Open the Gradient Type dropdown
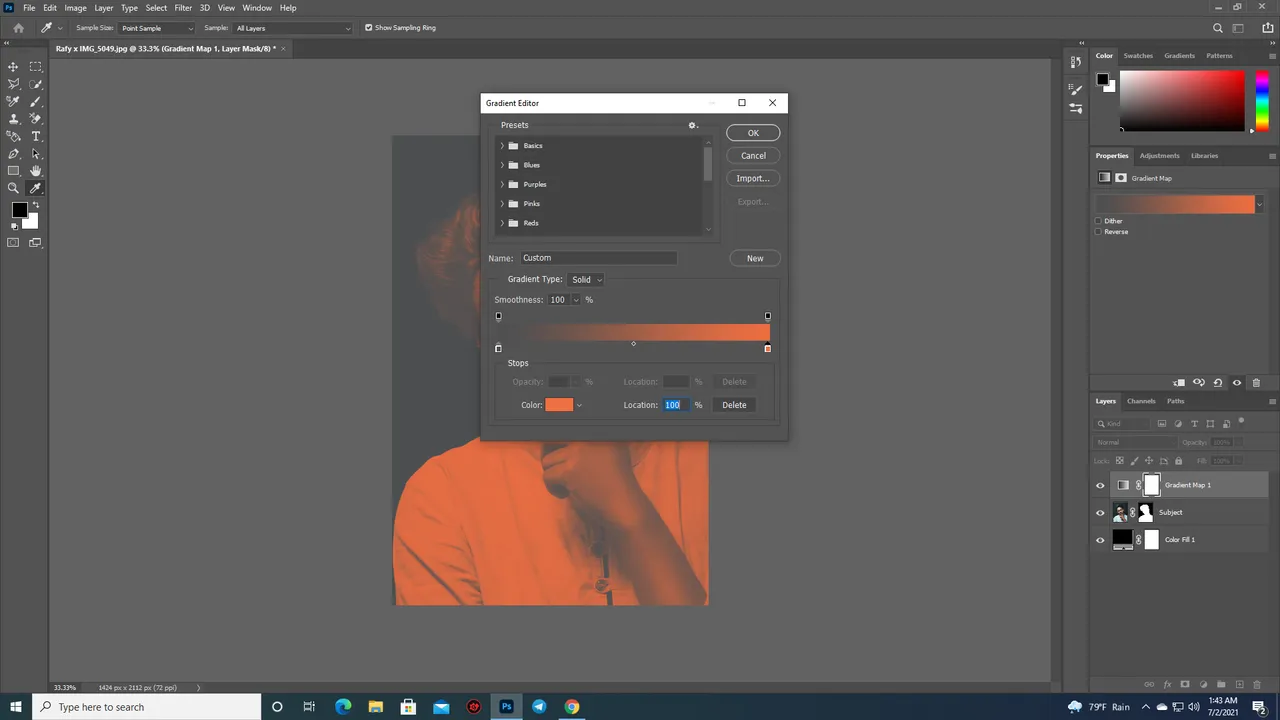This screenshot has width=1280, height=720. point(586,280)
